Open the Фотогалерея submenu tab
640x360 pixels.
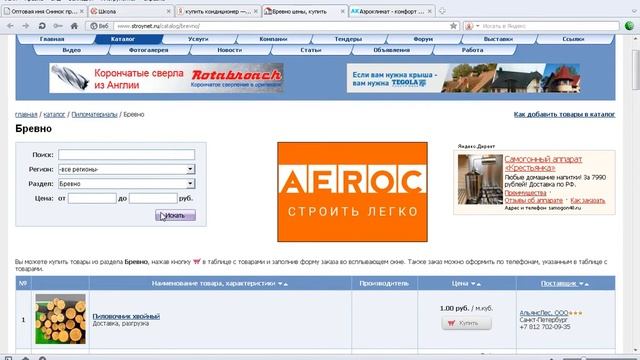click(x=149, y=50)
